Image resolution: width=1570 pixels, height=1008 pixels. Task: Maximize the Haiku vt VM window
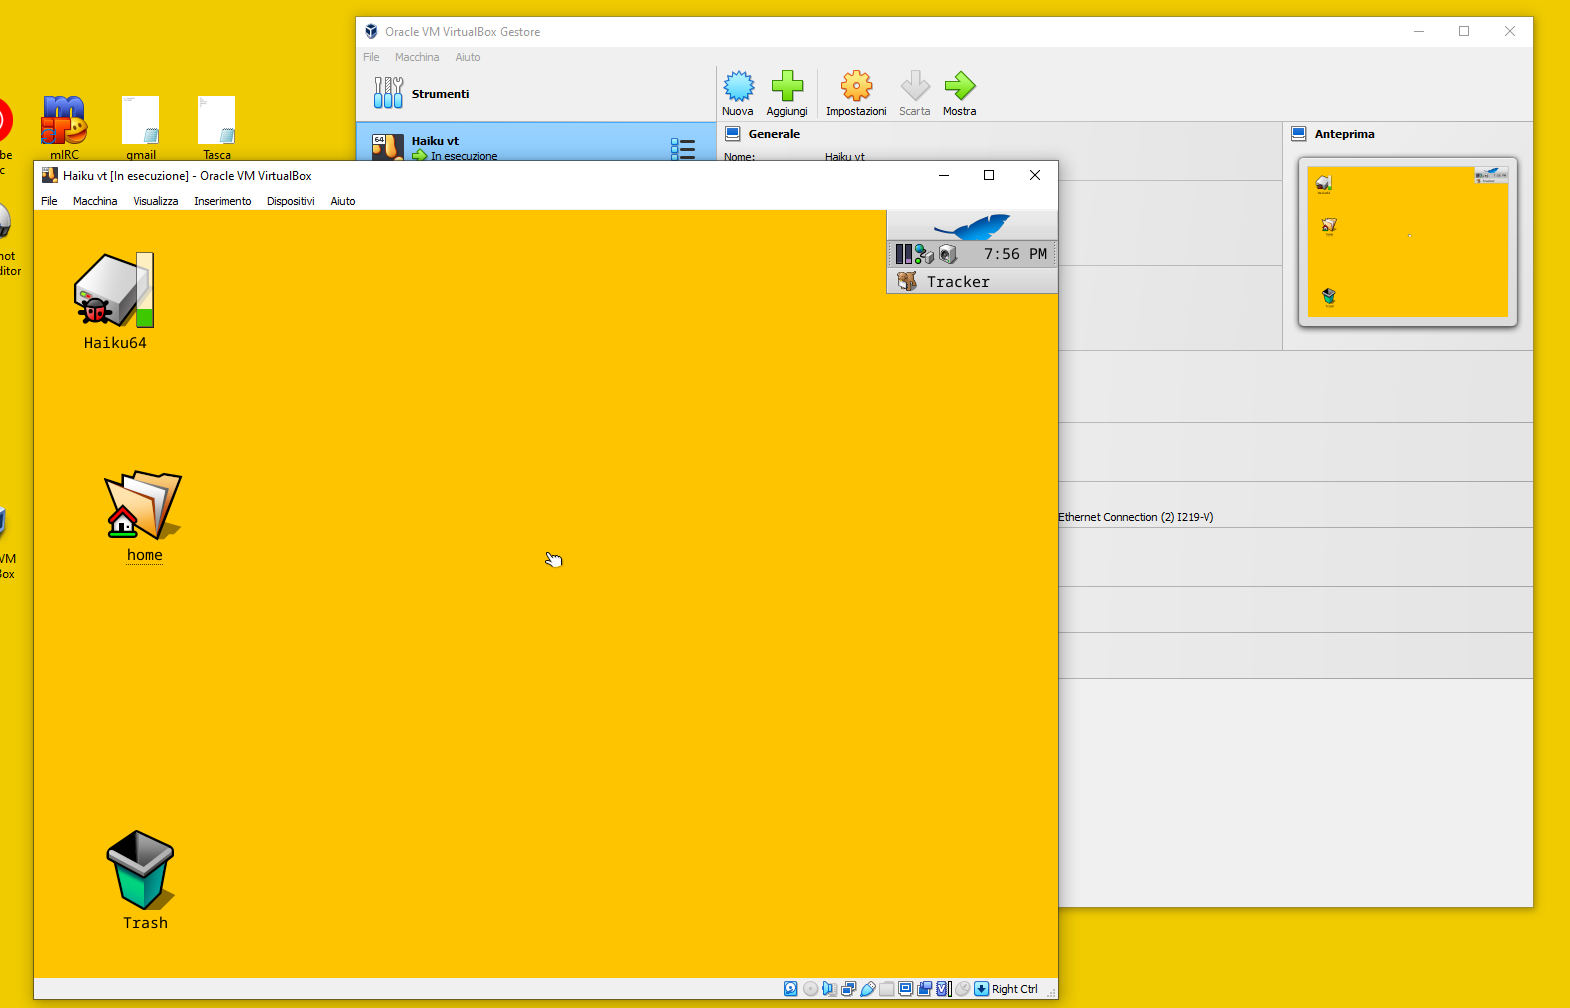[x=989, y=175]
